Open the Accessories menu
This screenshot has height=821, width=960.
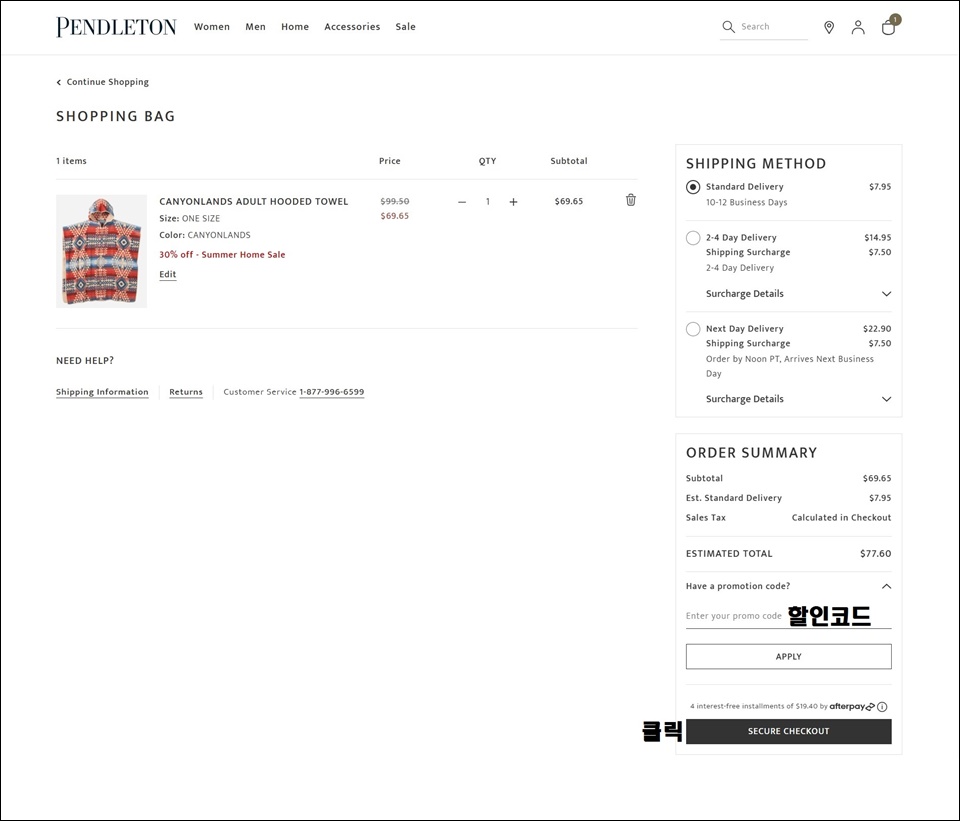point(352,27)
